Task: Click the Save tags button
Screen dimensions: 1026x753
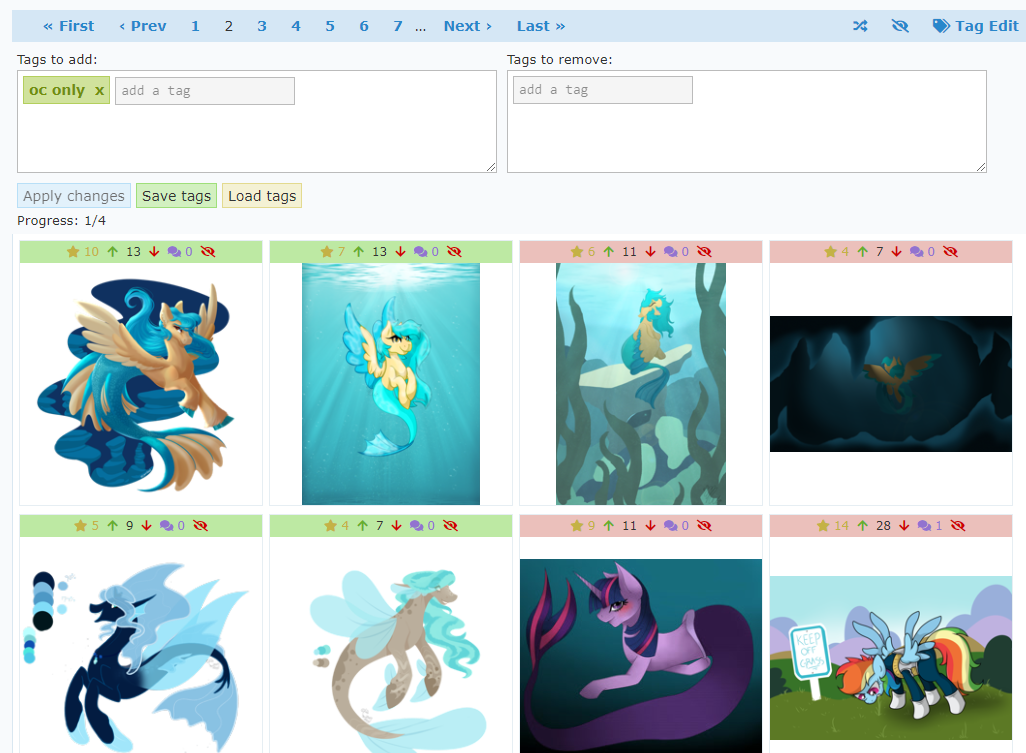Action: tap(176, 196)
